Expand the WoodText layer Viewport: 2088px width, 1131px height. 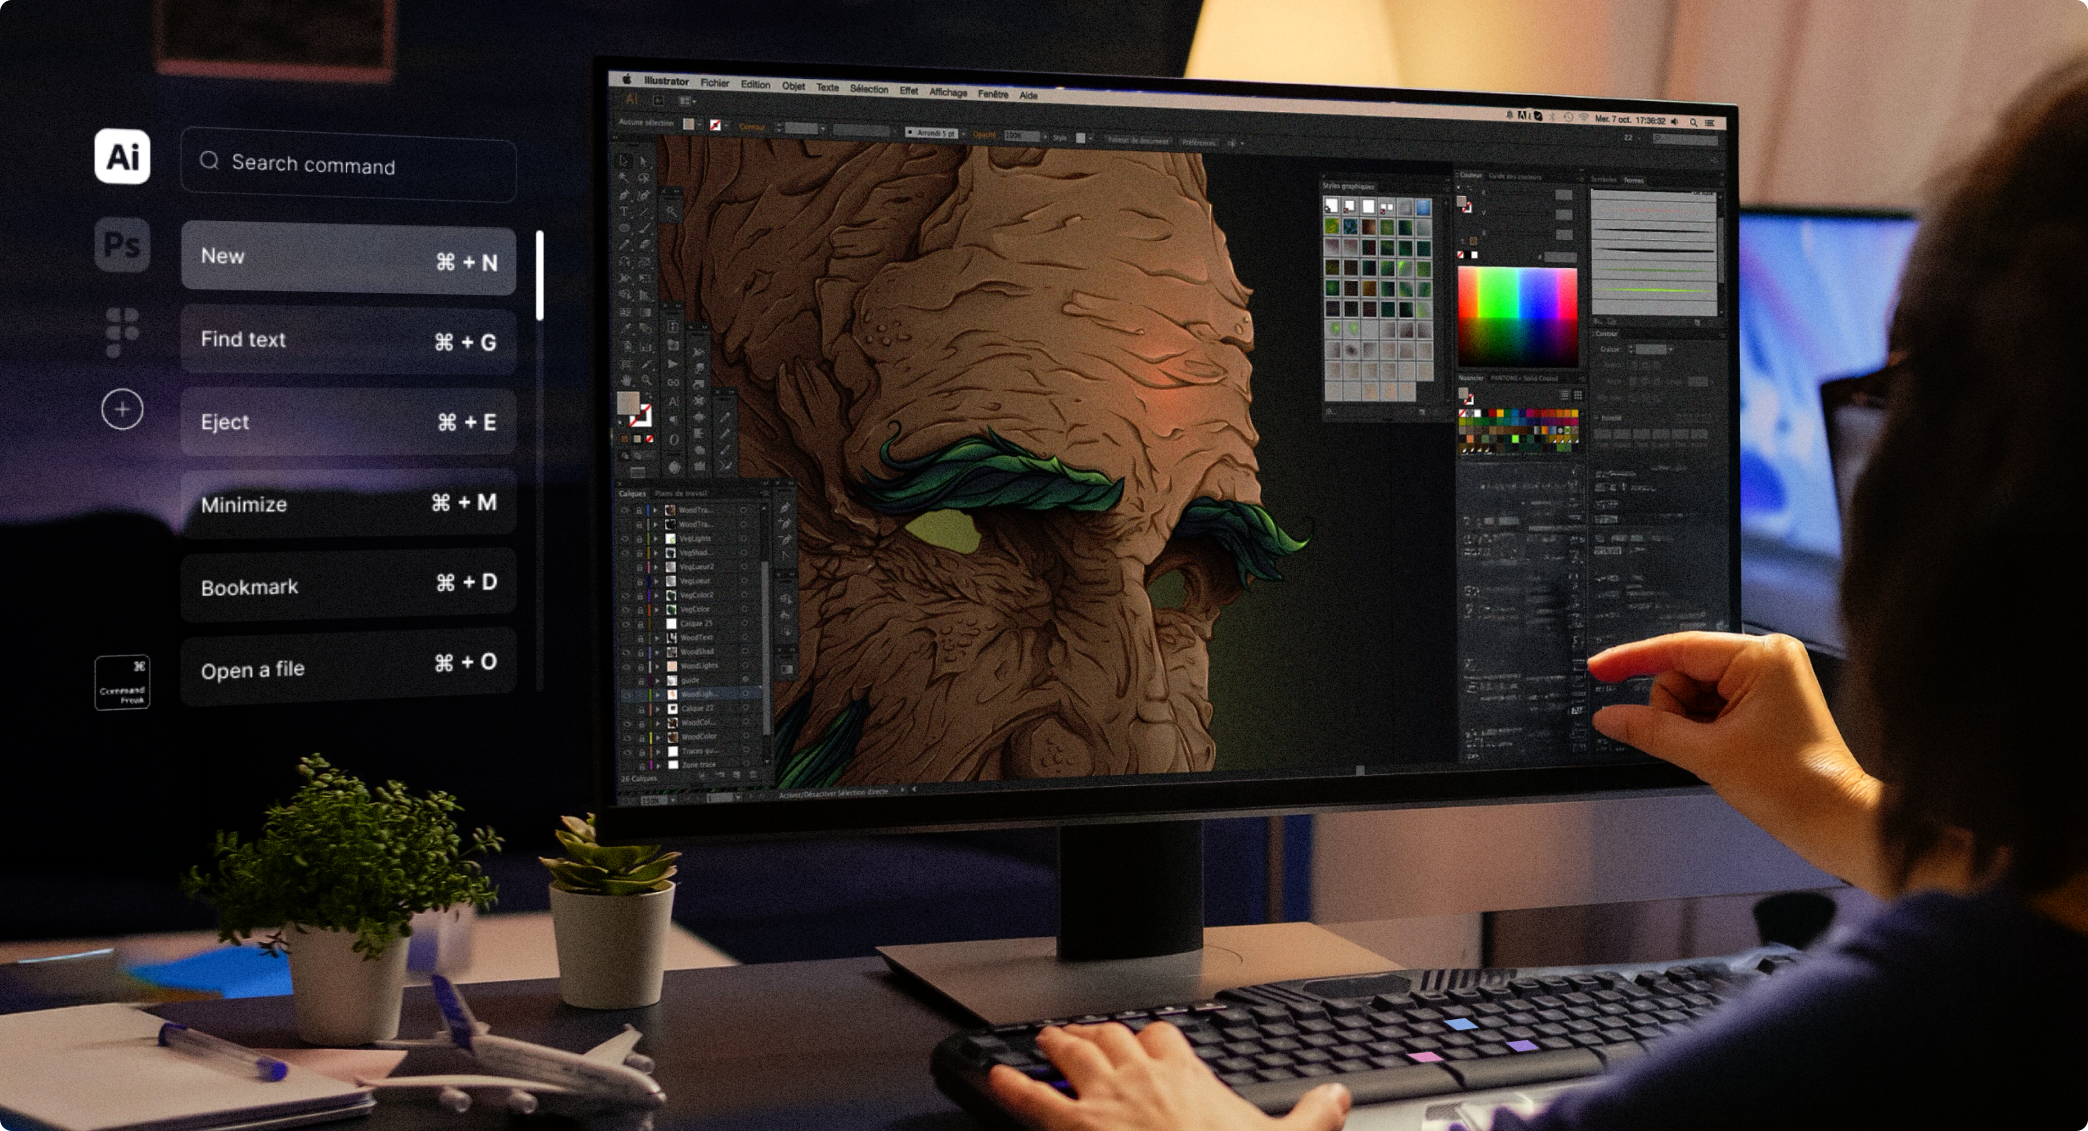click(657, 637)
